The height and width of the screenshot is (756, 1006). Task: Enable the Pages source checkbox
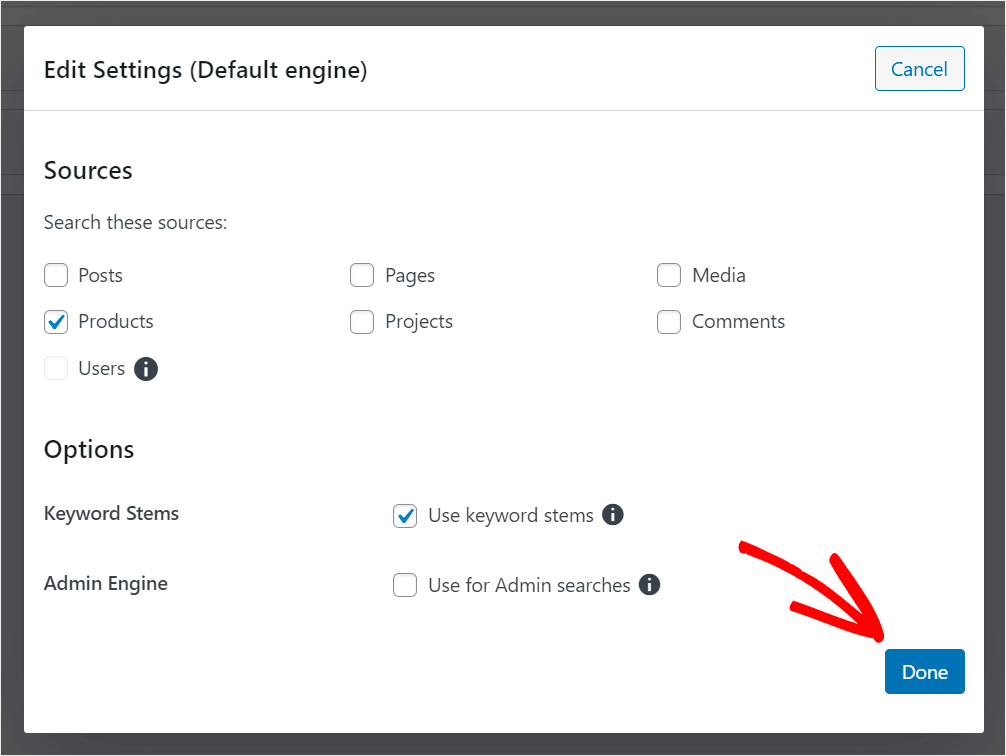(362, 275)
